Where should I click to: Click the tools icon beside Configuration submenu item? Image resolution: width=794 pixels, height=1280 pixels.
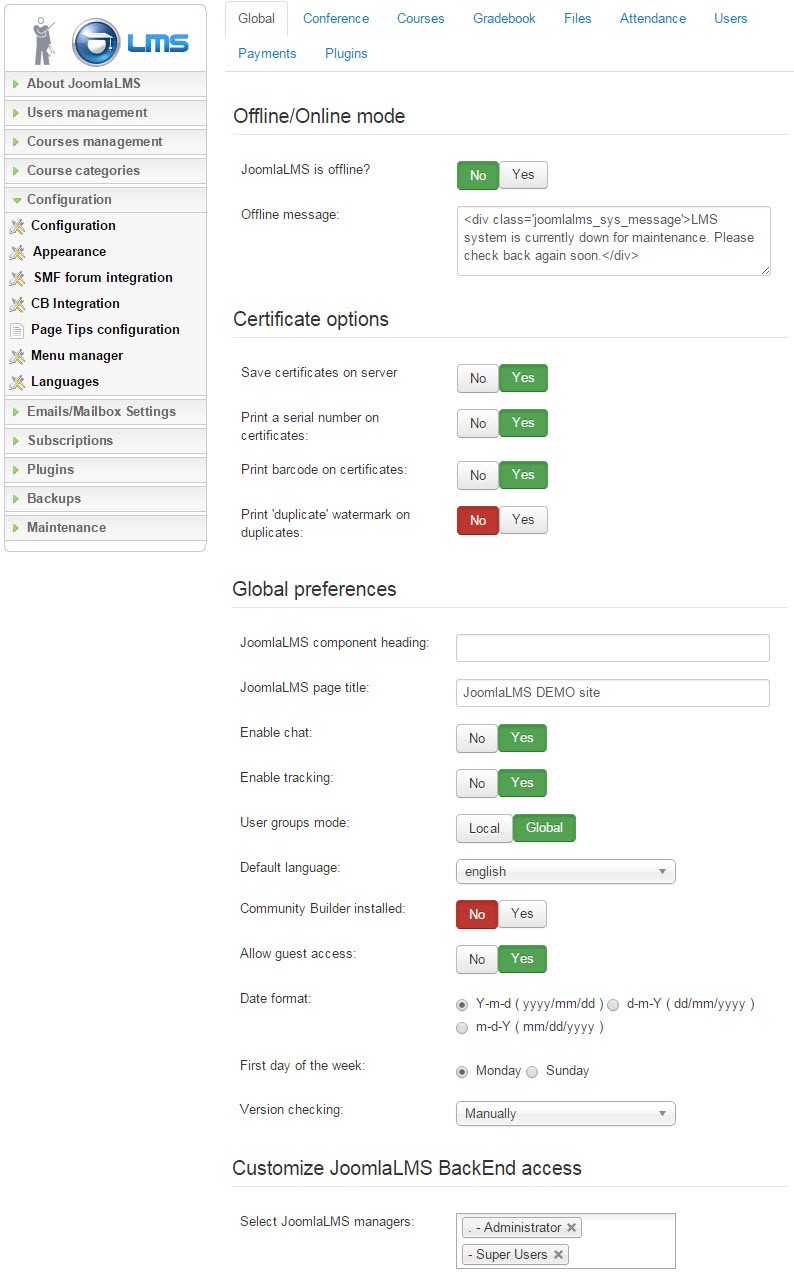pos(17,226)
